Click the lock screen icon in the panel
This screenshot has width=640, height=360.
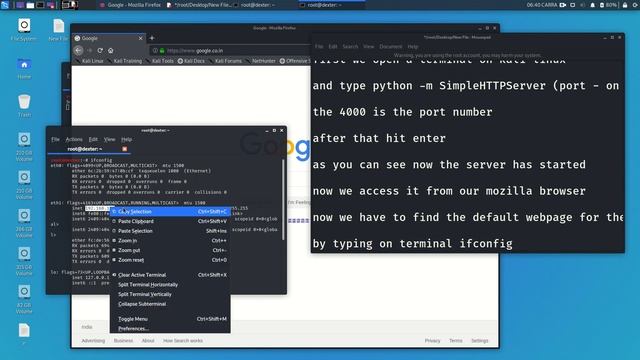[x=624, y=5]
